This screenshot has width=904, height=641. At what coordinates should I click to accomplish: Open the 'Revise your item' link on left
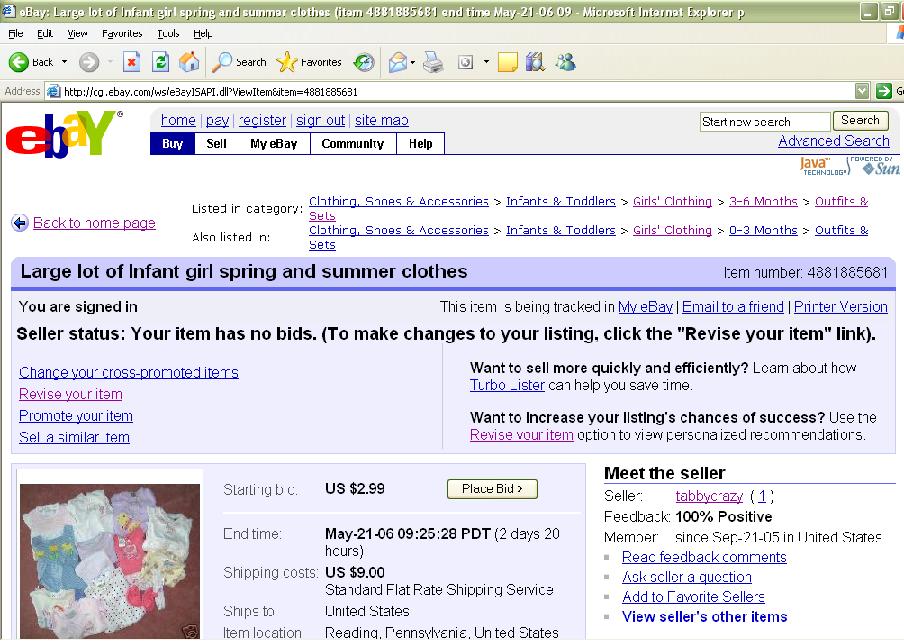(x=71, y=394)
